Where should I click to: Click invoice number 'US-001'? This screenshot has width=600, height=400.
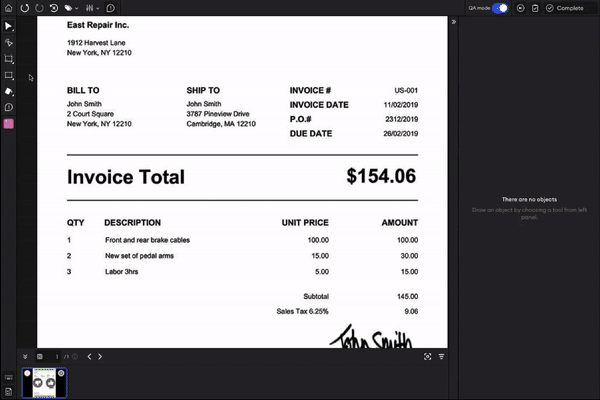tap(406, 90)
